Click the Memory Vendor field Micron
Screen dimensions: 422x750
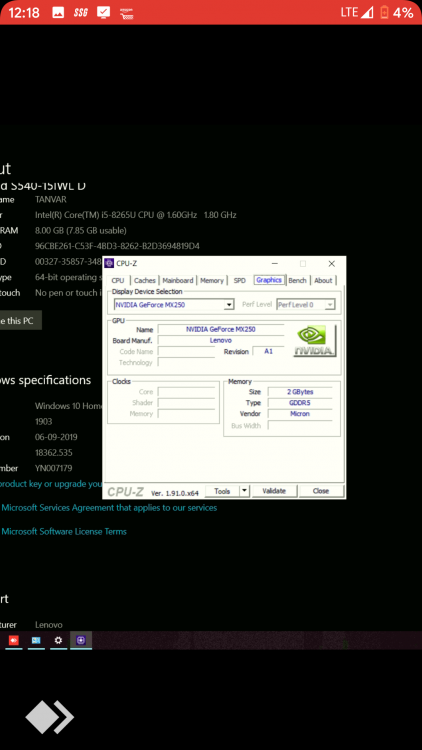pyautogui.click(x=300, y=414)
